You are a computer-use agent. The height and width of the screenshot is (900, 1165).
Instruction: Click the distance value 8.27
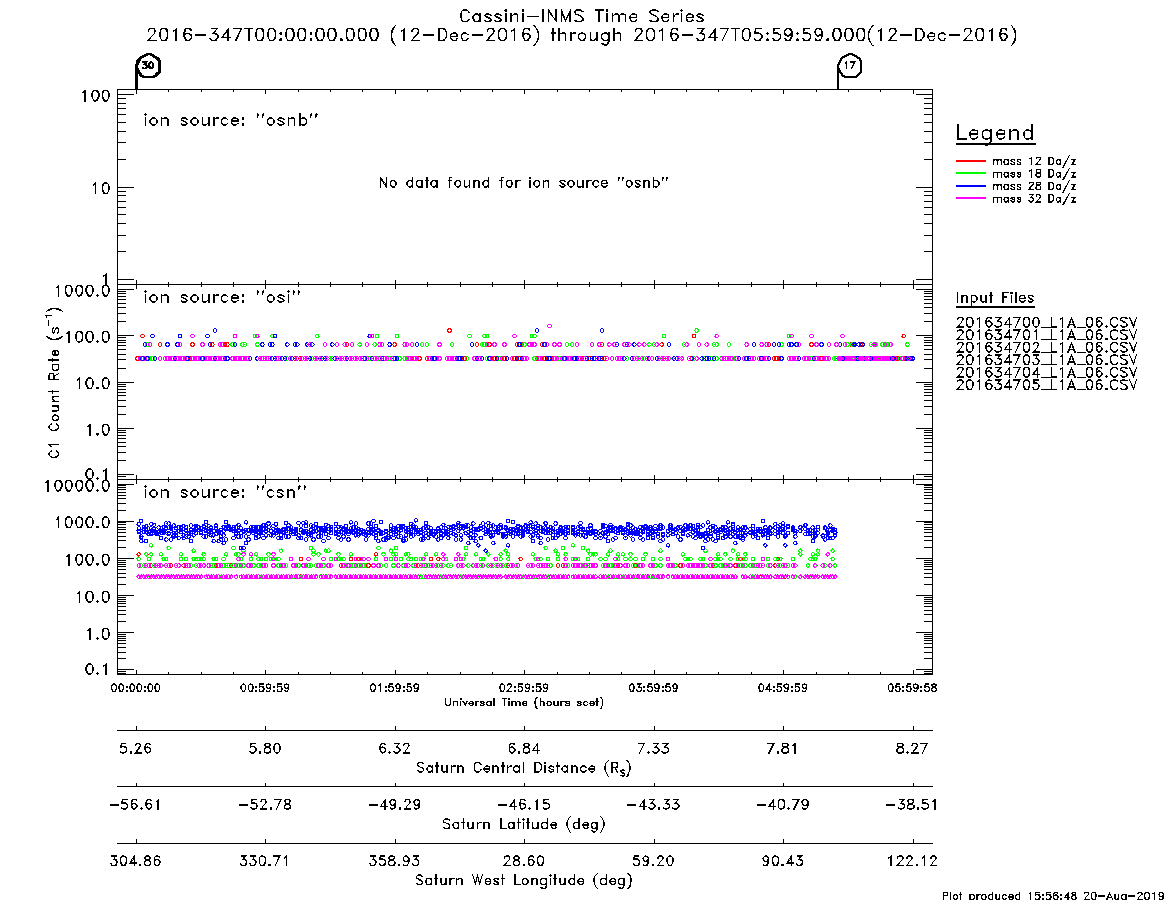click(912, 748)
